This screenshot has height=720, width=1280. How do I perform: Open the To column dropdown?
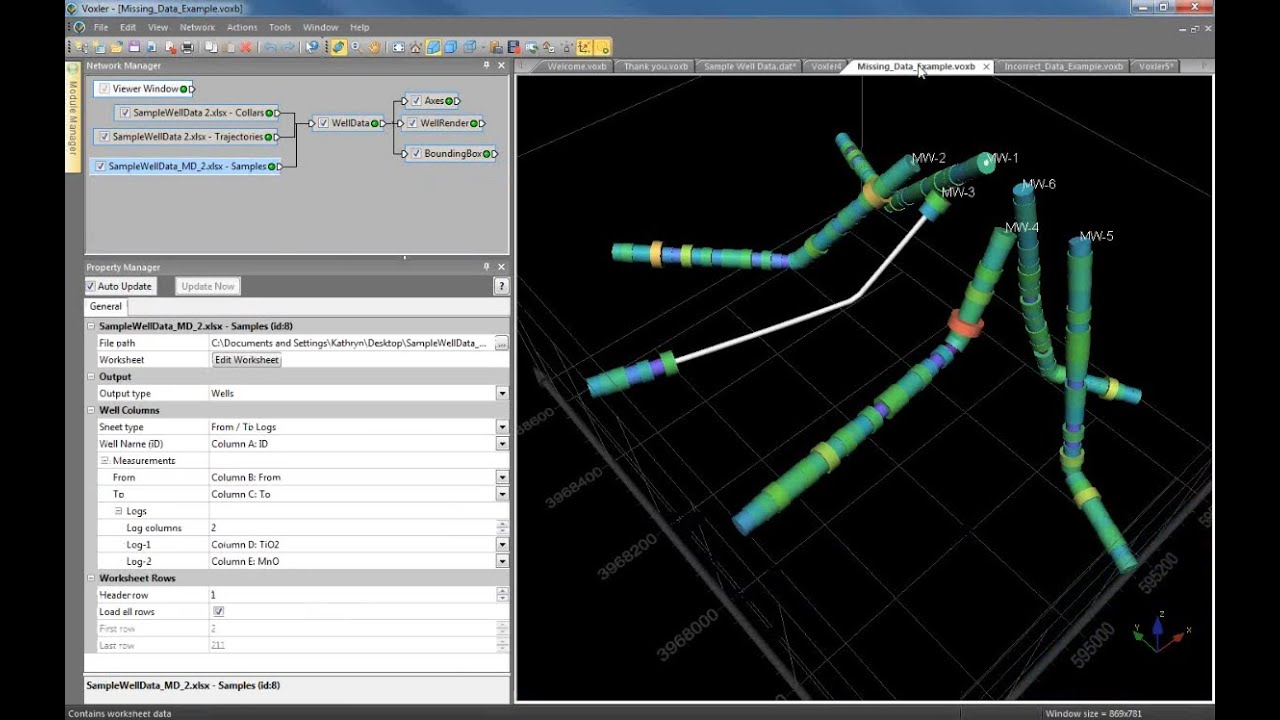[502, 494]
